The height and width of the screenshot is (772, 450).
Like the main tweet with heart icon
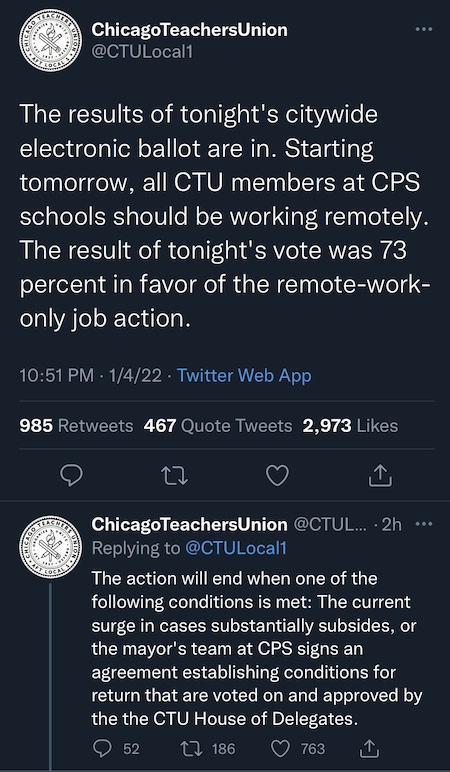click(277, 476)
